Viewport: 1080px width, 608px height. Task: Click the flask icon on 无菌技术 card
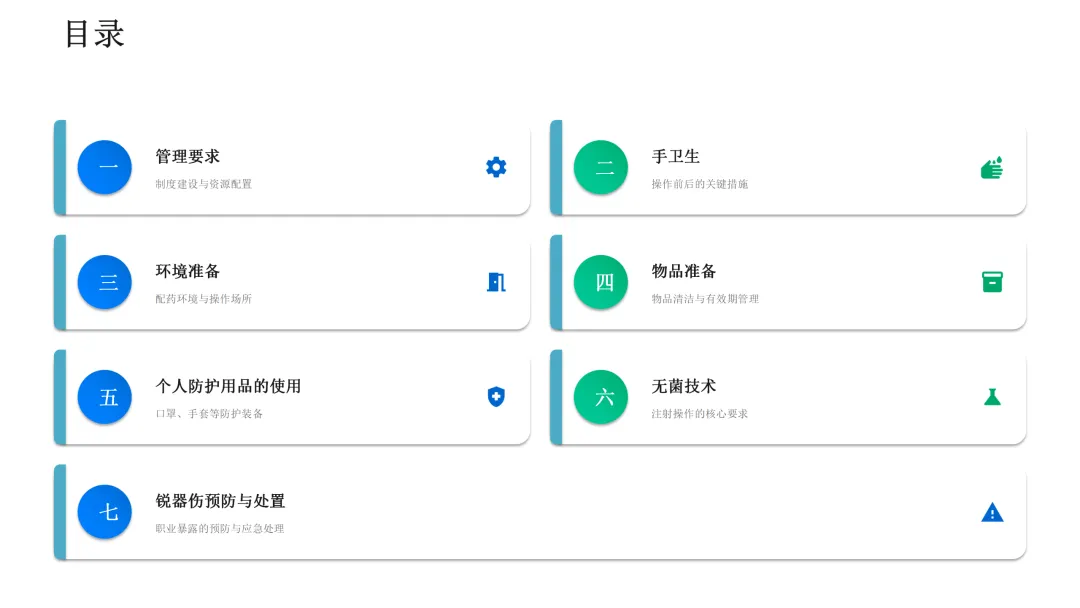[x=992, y=397]
